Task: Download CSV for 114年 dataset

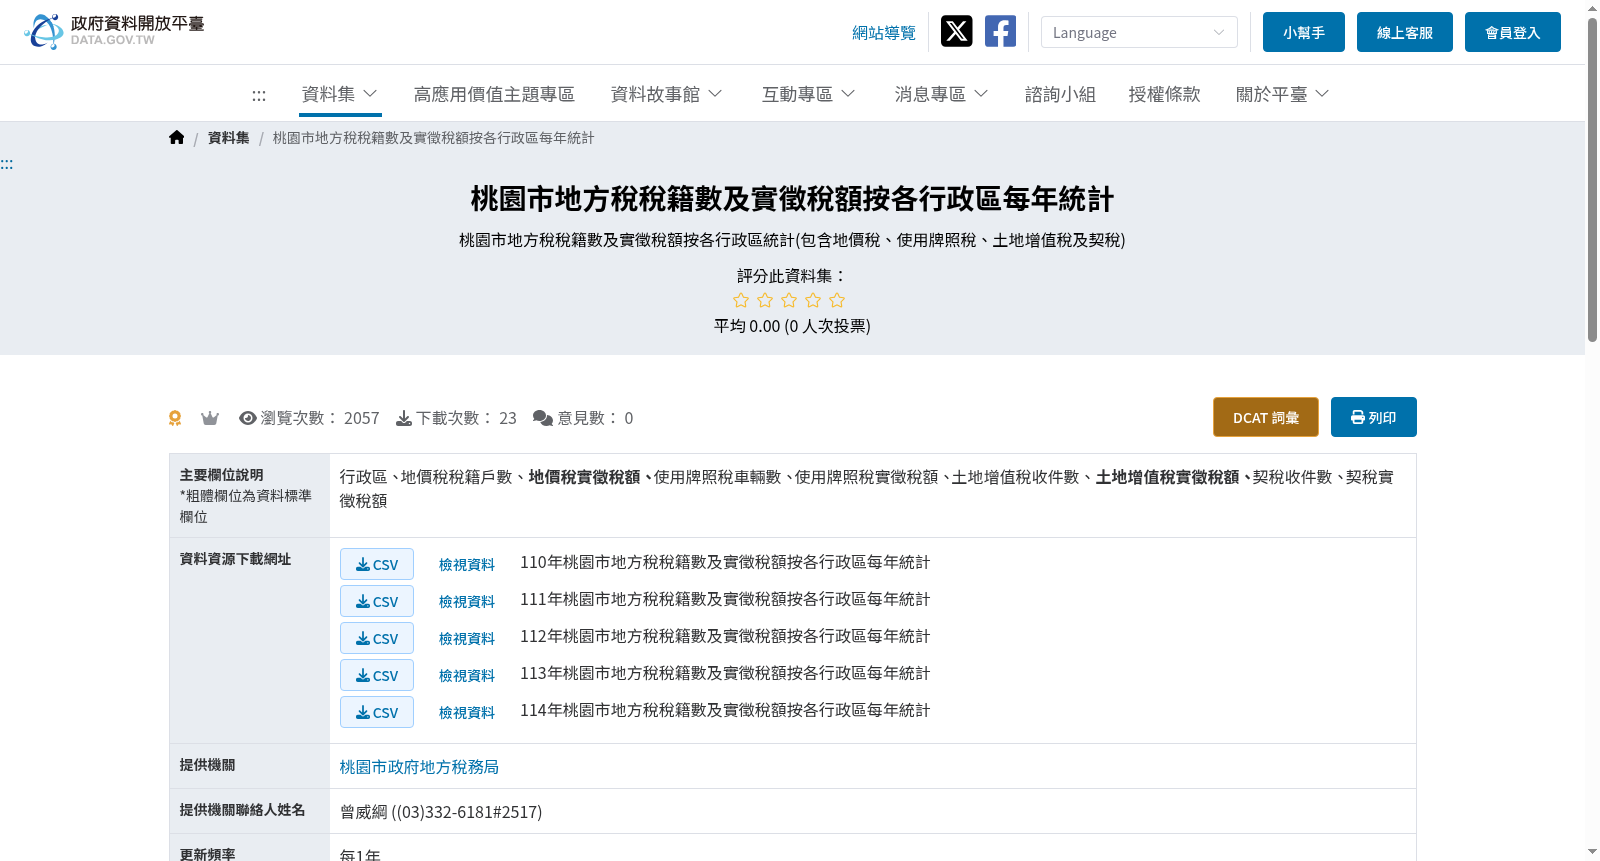Action: pos(377,712)
